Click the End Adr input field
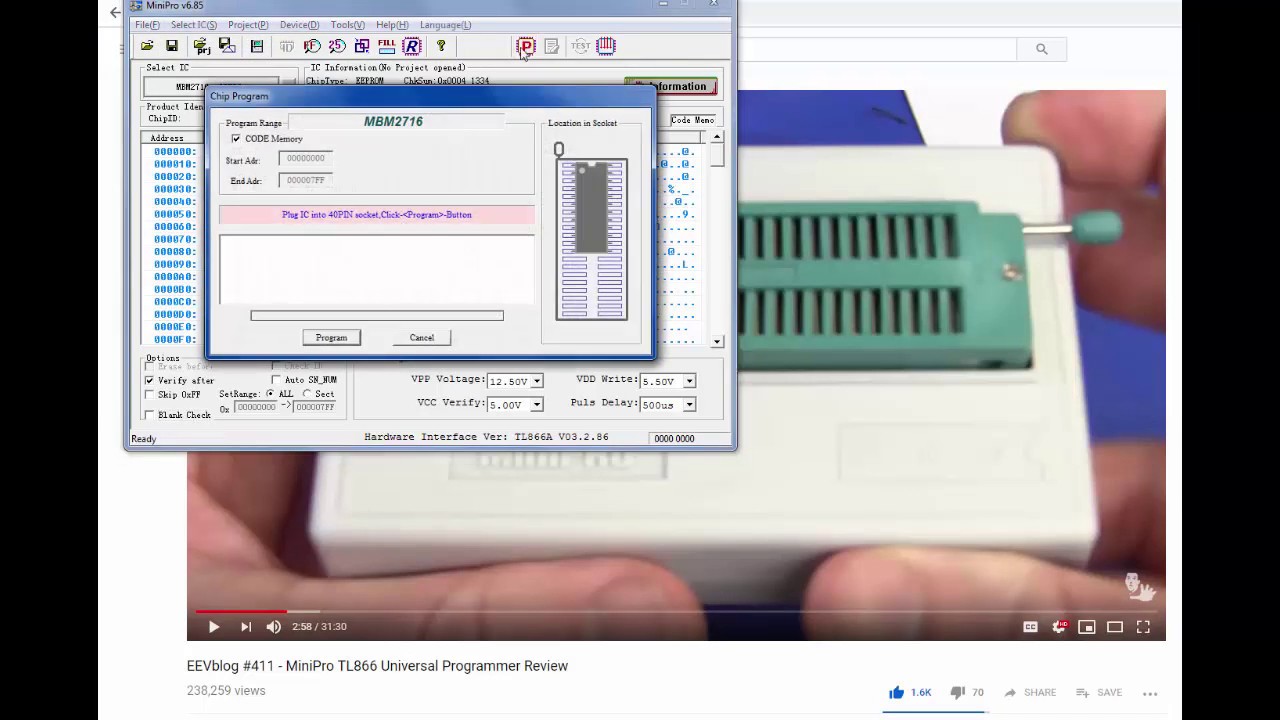1280x720 pixels. coord(305,180)
